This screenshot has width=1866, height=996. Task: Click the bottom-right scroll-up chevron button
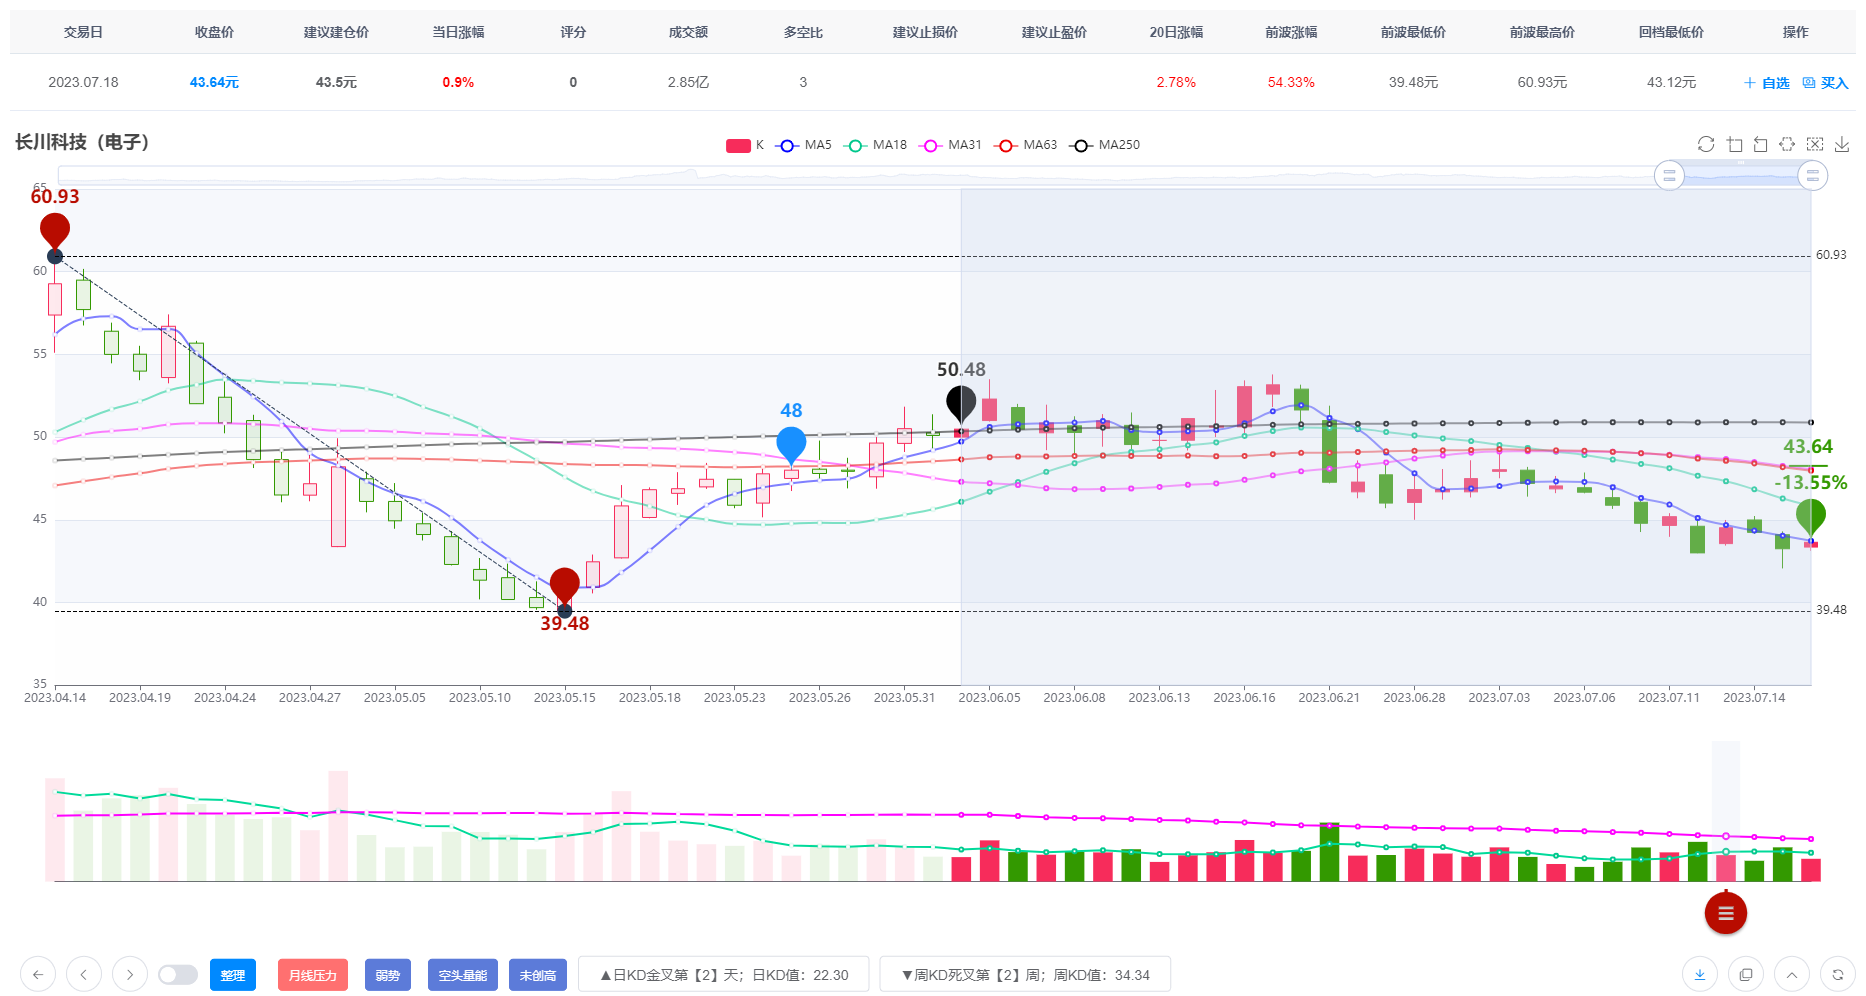(1792, 974)
